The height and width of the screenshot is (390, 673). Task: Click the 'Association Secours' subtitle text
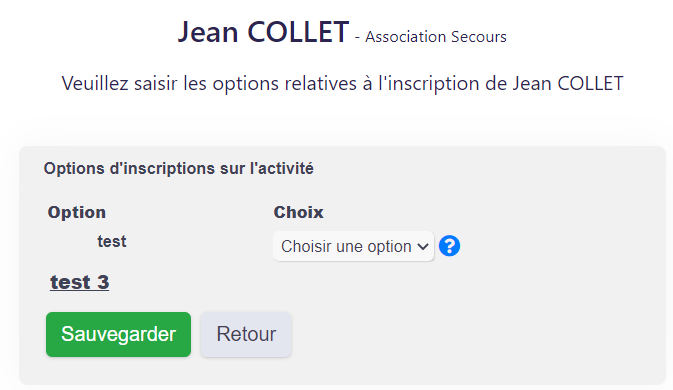[x=436, y=37]
